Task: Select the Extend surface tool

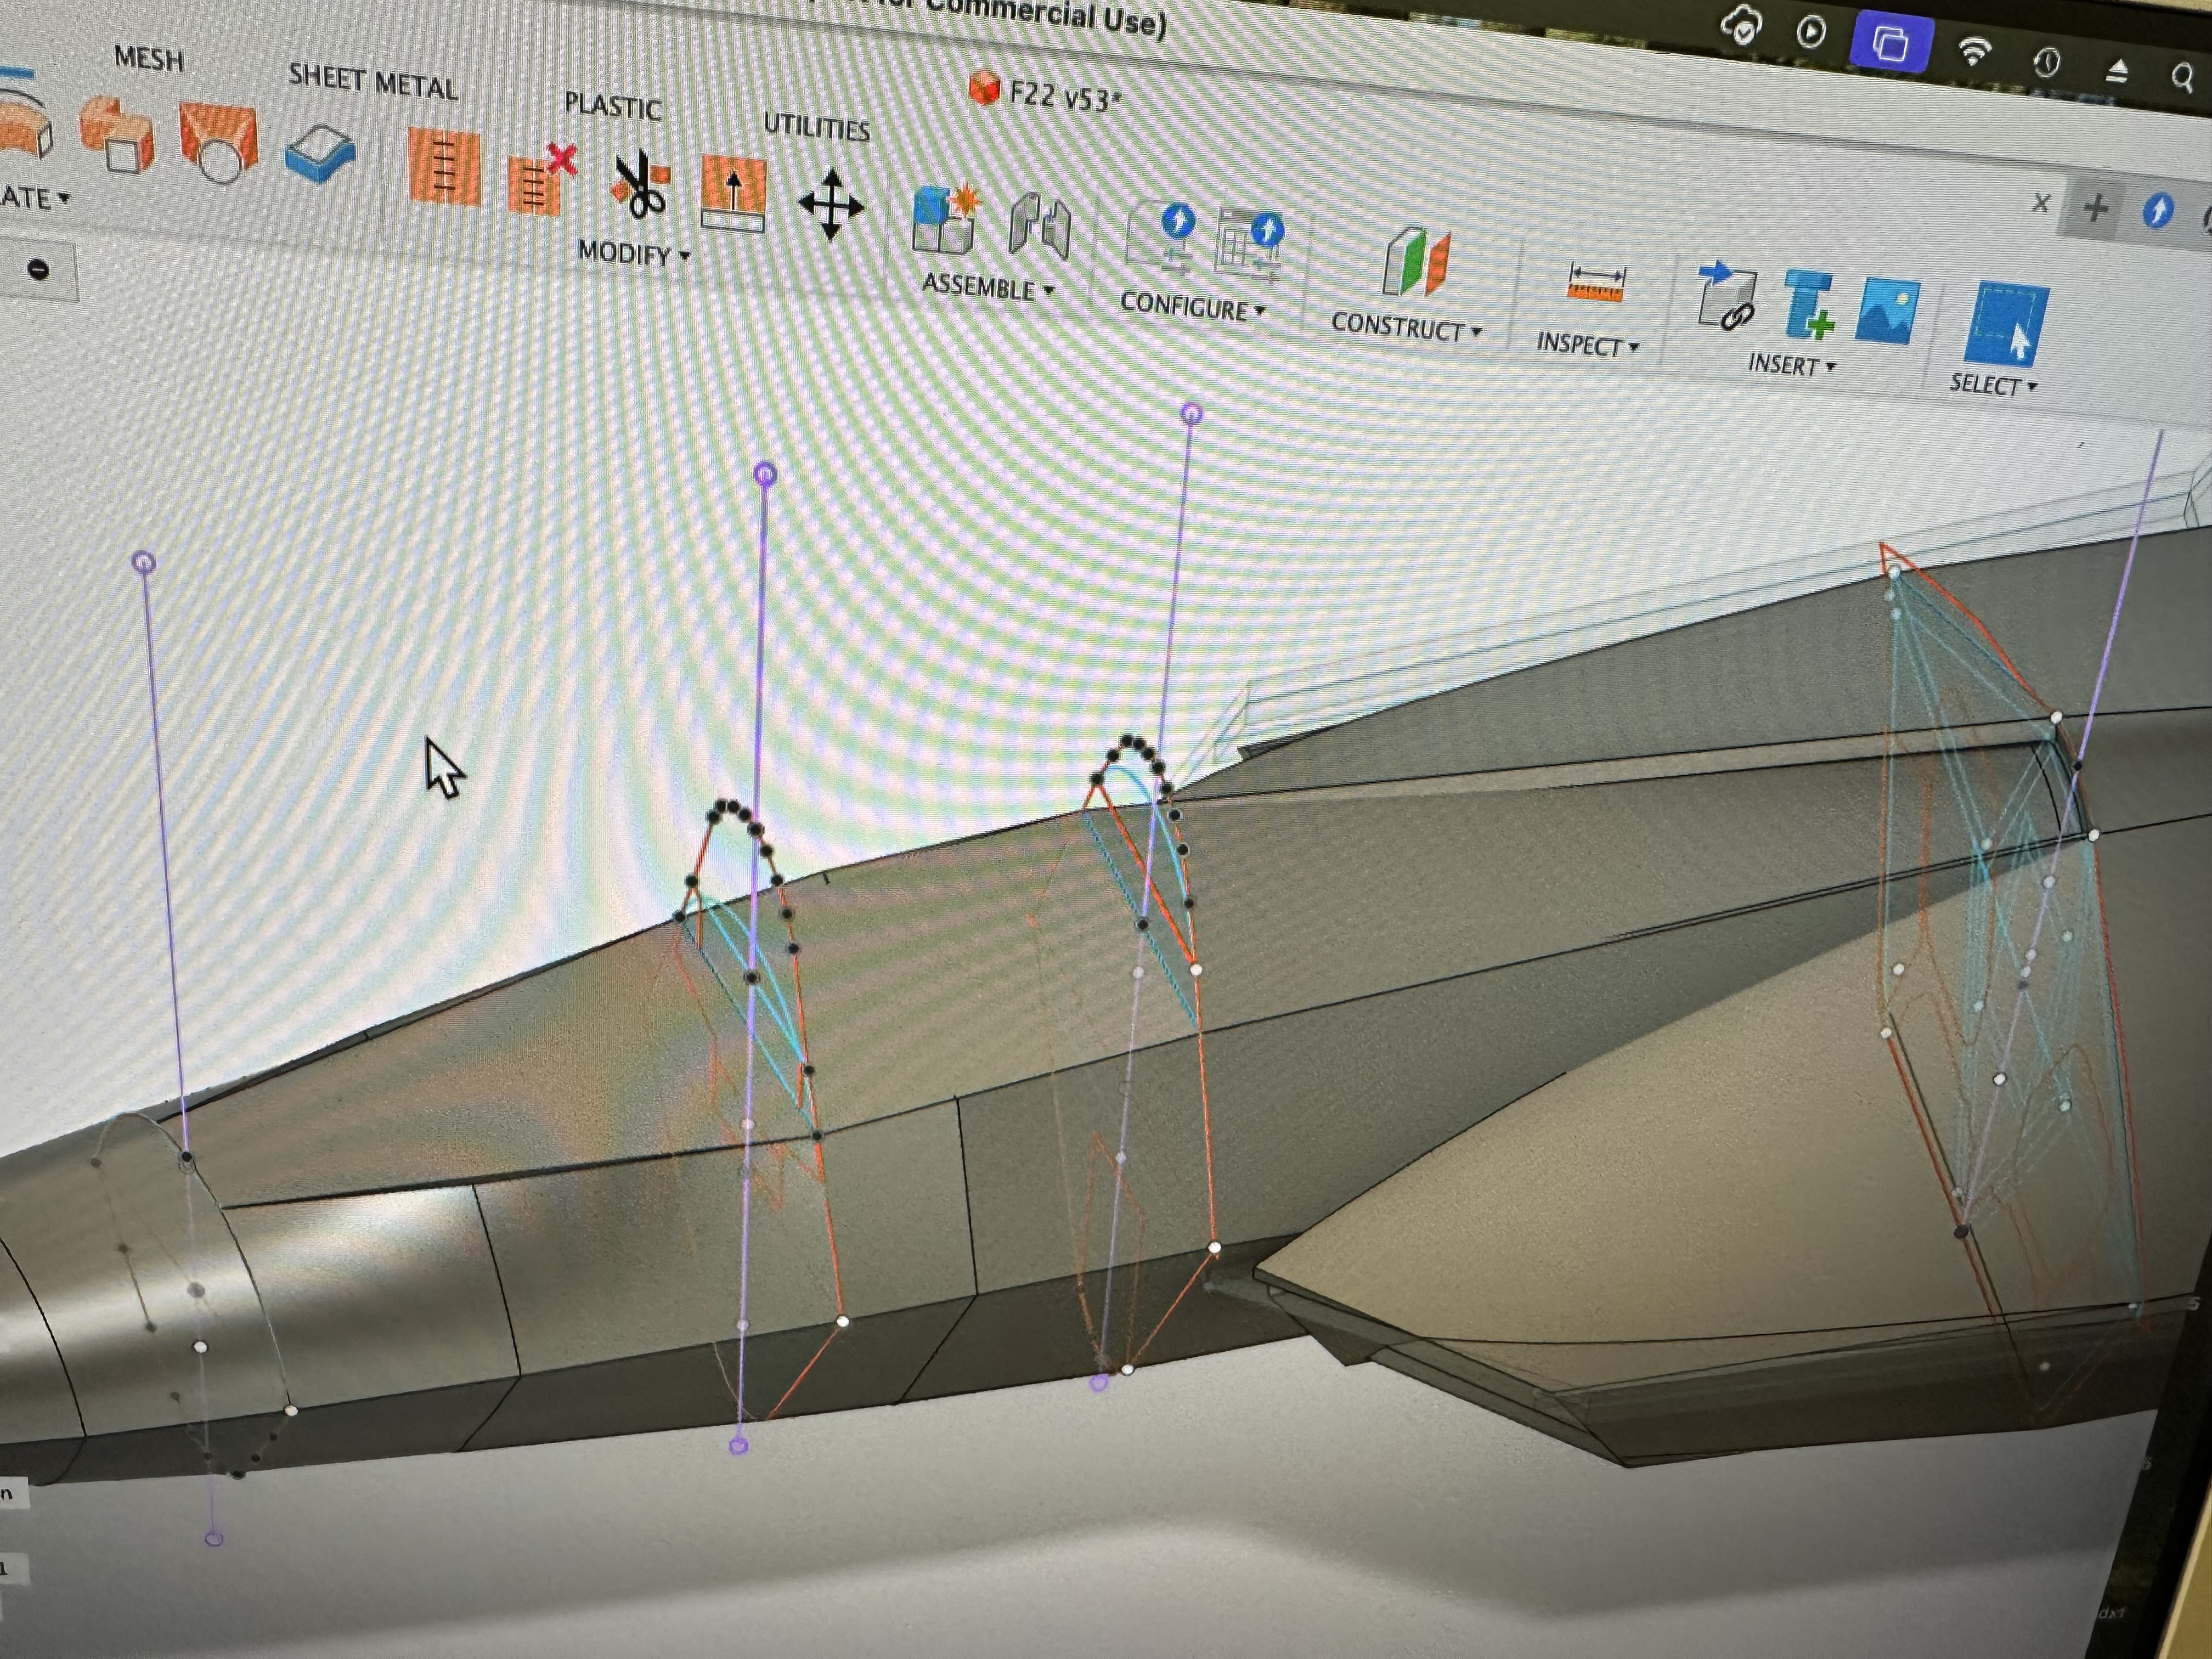Action: point(733,193)
